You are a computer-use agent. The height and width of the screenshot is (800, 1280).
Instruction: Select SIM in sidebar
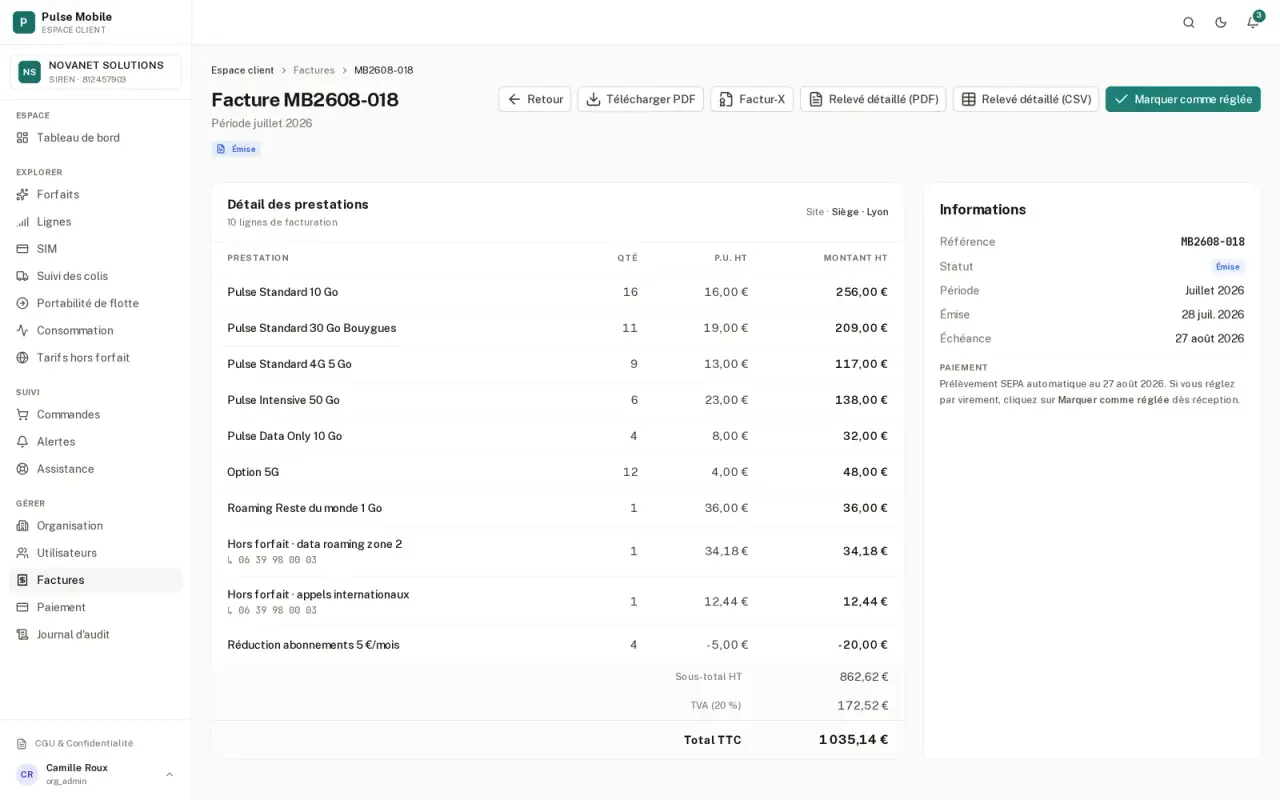click(x=96, y=249)
